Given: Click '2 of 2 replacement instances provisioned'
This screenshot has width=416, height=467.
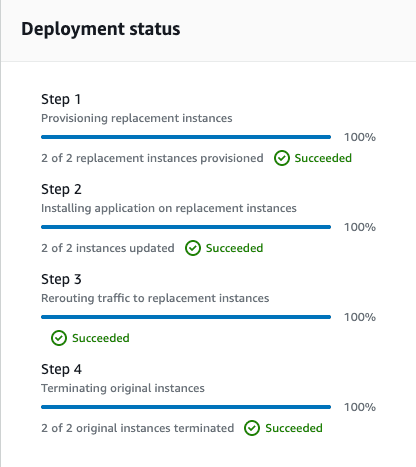Looking at the screenshot, I should point(152,158).
